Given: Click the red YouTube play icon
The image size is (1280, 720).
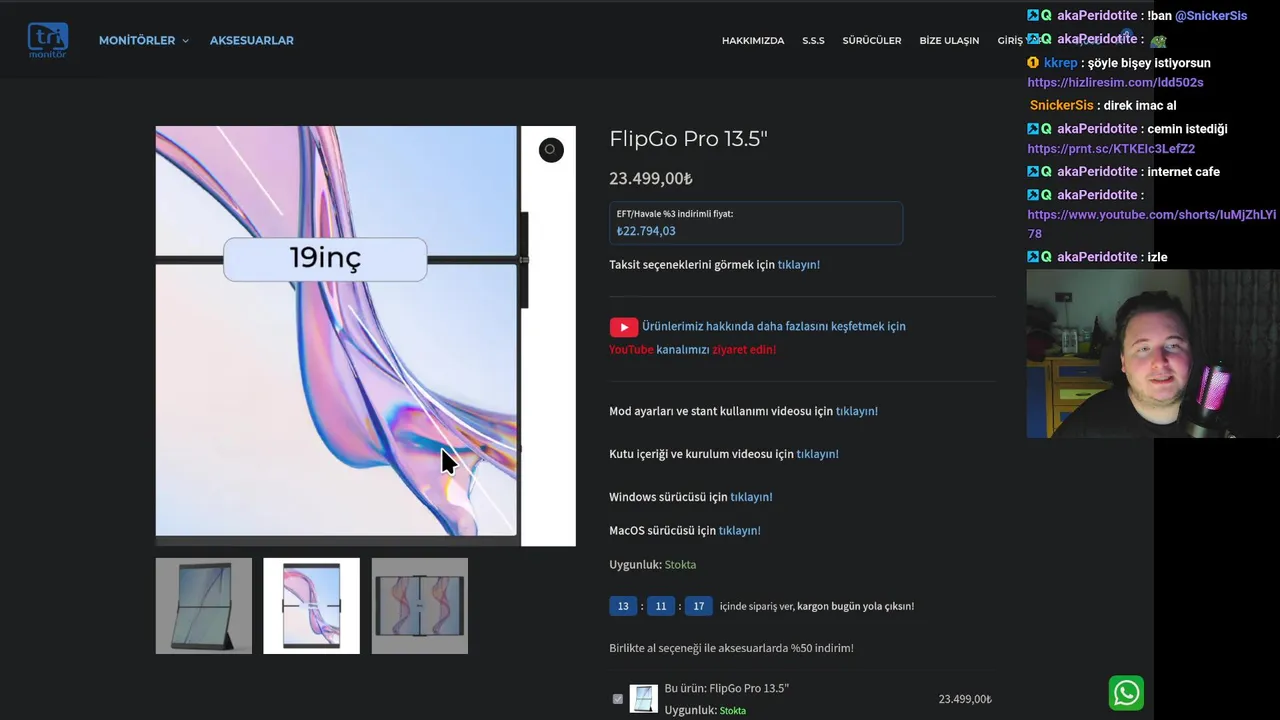Looking at the screenshot, I should pyautogui.click(x=623, y=327).
